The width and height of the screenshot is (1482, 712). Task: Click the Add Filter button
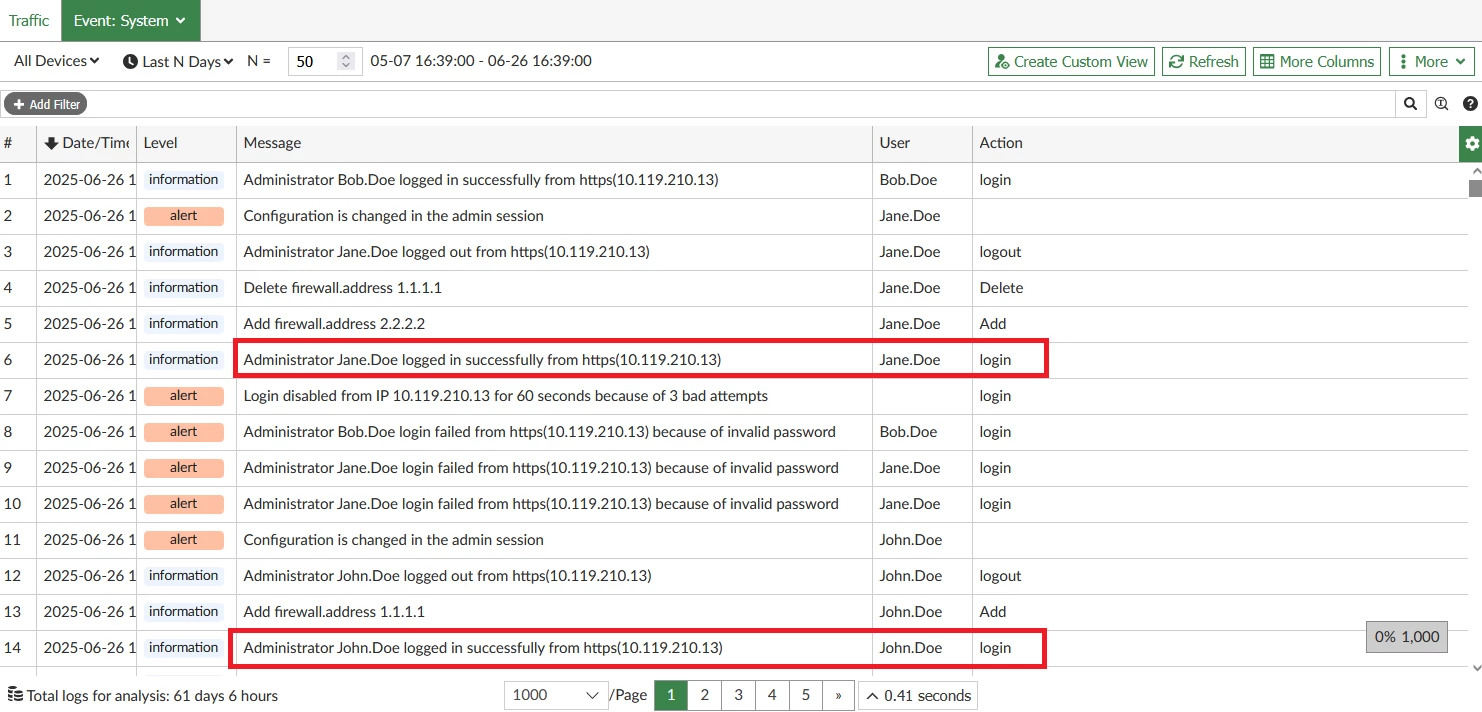[x=46, y=104]
